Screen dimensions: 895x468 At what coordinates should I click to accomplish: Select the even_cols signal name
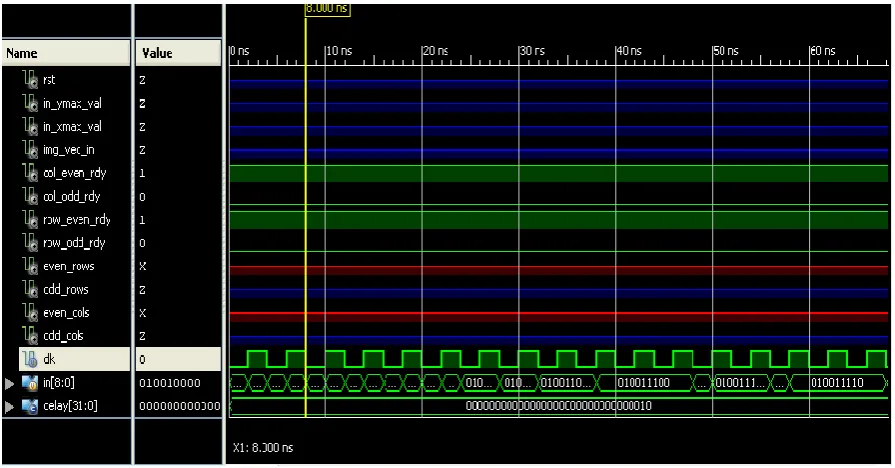(66, 313)
